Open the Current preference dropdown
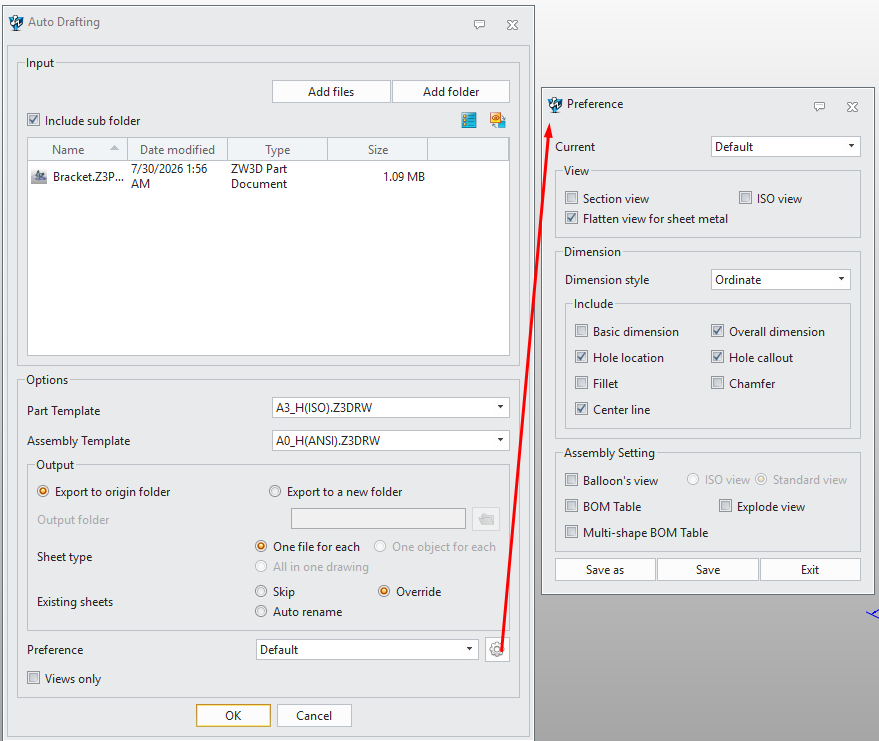879x741 pixels. click(785, 147)
